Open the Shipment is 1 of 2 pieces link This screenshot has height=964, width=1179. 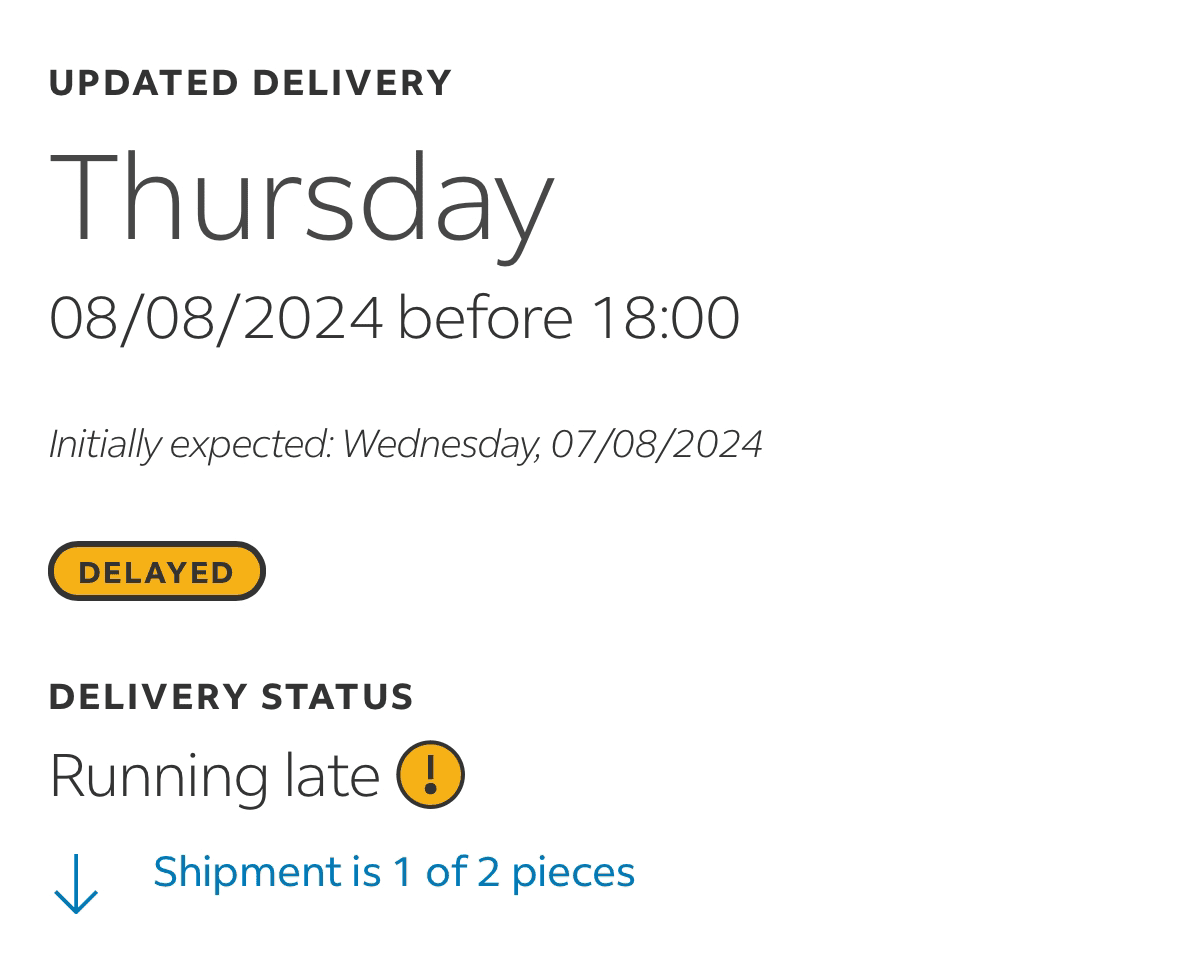(x=394, y=872)
